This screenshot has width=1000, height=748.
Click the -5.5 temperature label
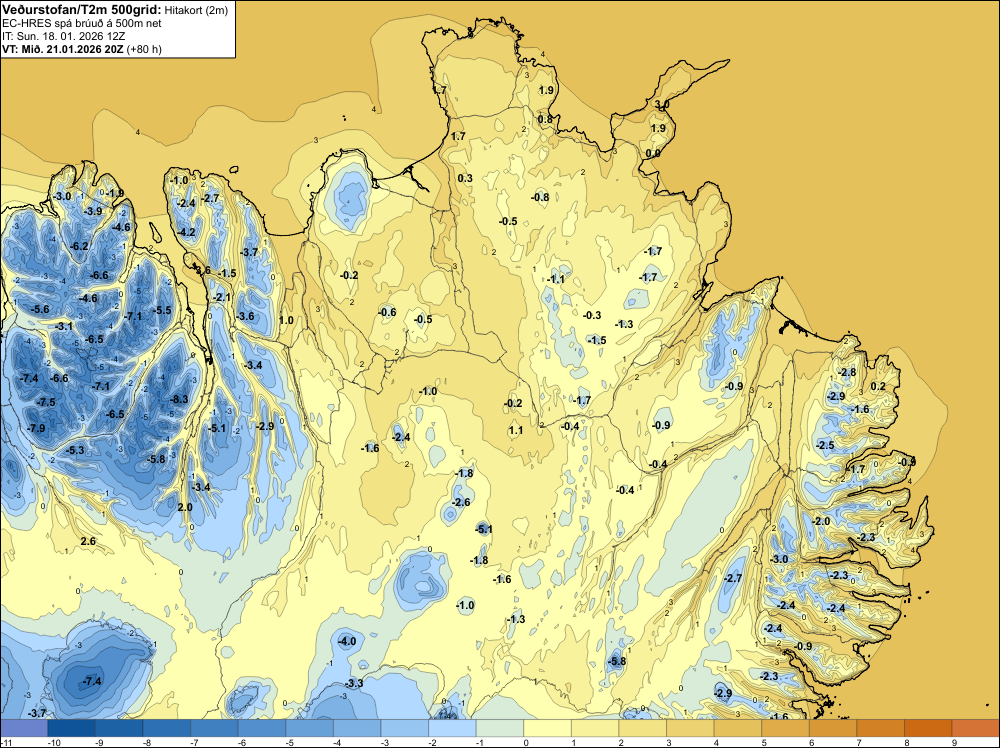point(163,310)
